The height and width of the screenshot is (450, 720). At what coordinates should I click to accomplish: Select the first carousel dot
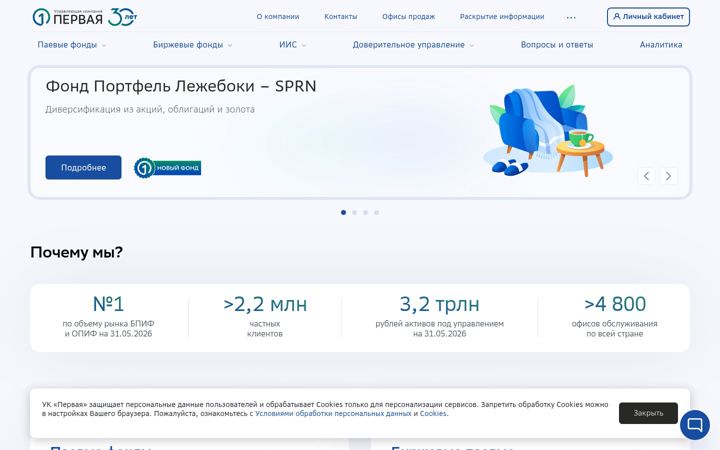[343, 213]
